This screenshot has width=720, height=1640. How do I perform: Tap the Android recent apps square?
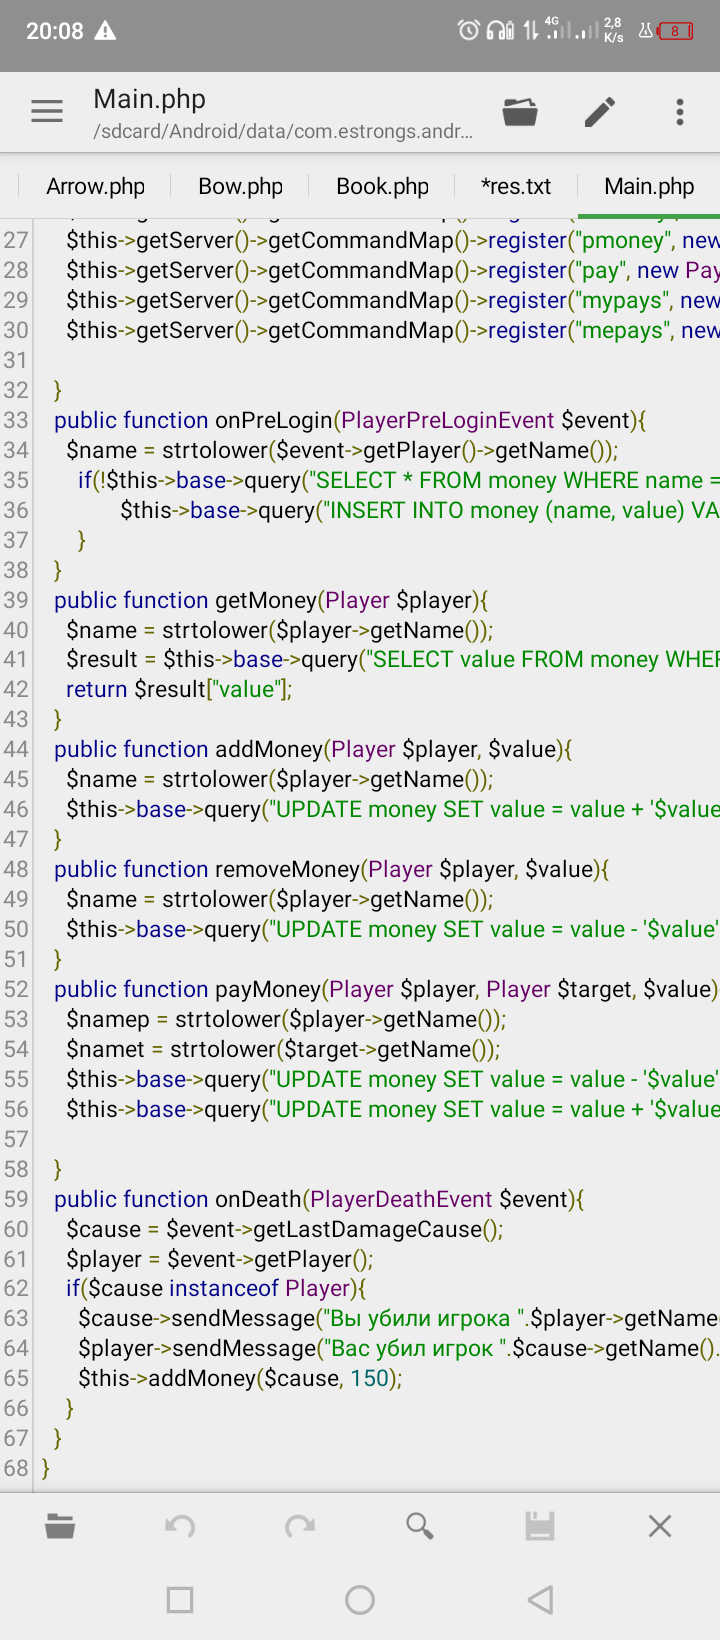tap(180, 1600)
